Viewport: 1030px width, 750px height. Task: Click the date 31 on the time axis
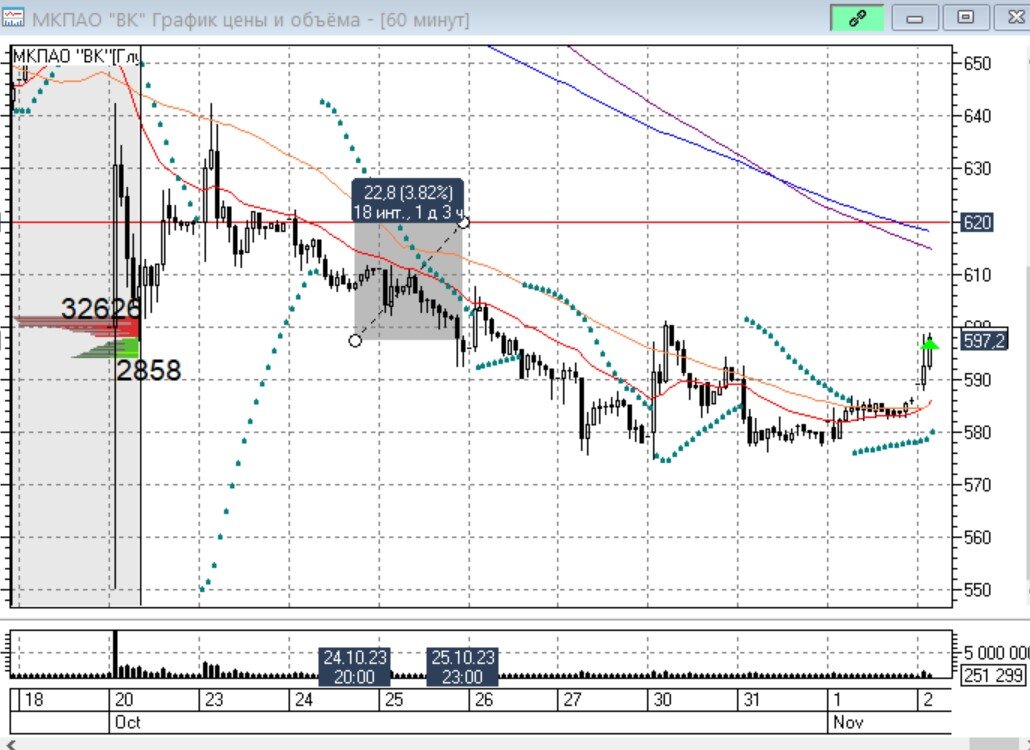pos(751,700)
